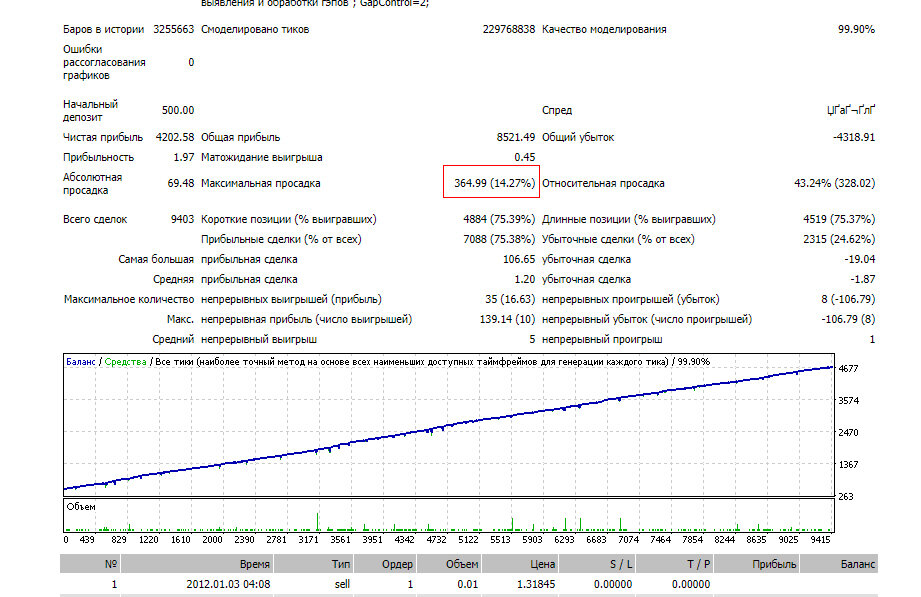The height and width of the screenshot is (597, 921).
Task: Click the gross loss value -4318.91
Action: (x=853, y=137)
